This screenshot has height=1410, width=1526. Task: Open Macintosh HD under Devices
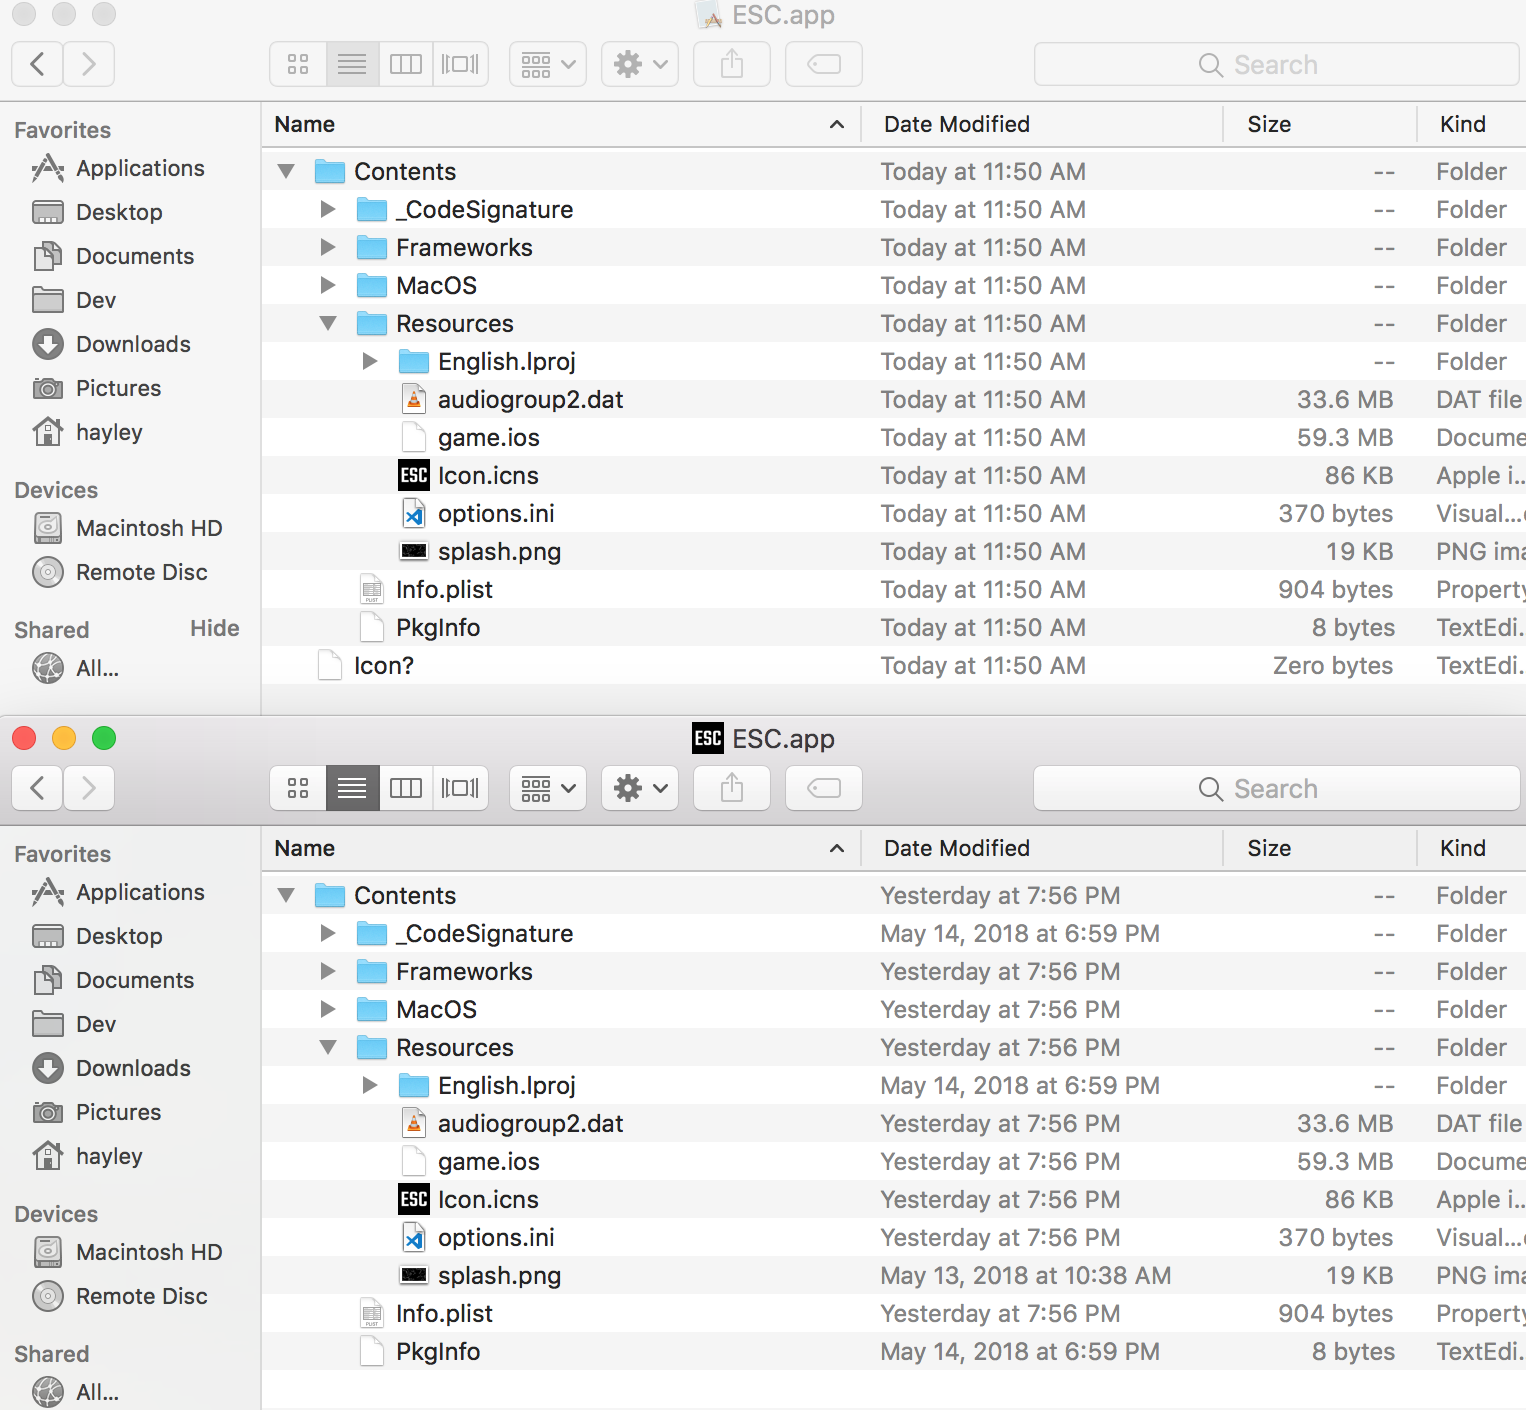coord(149,528)
